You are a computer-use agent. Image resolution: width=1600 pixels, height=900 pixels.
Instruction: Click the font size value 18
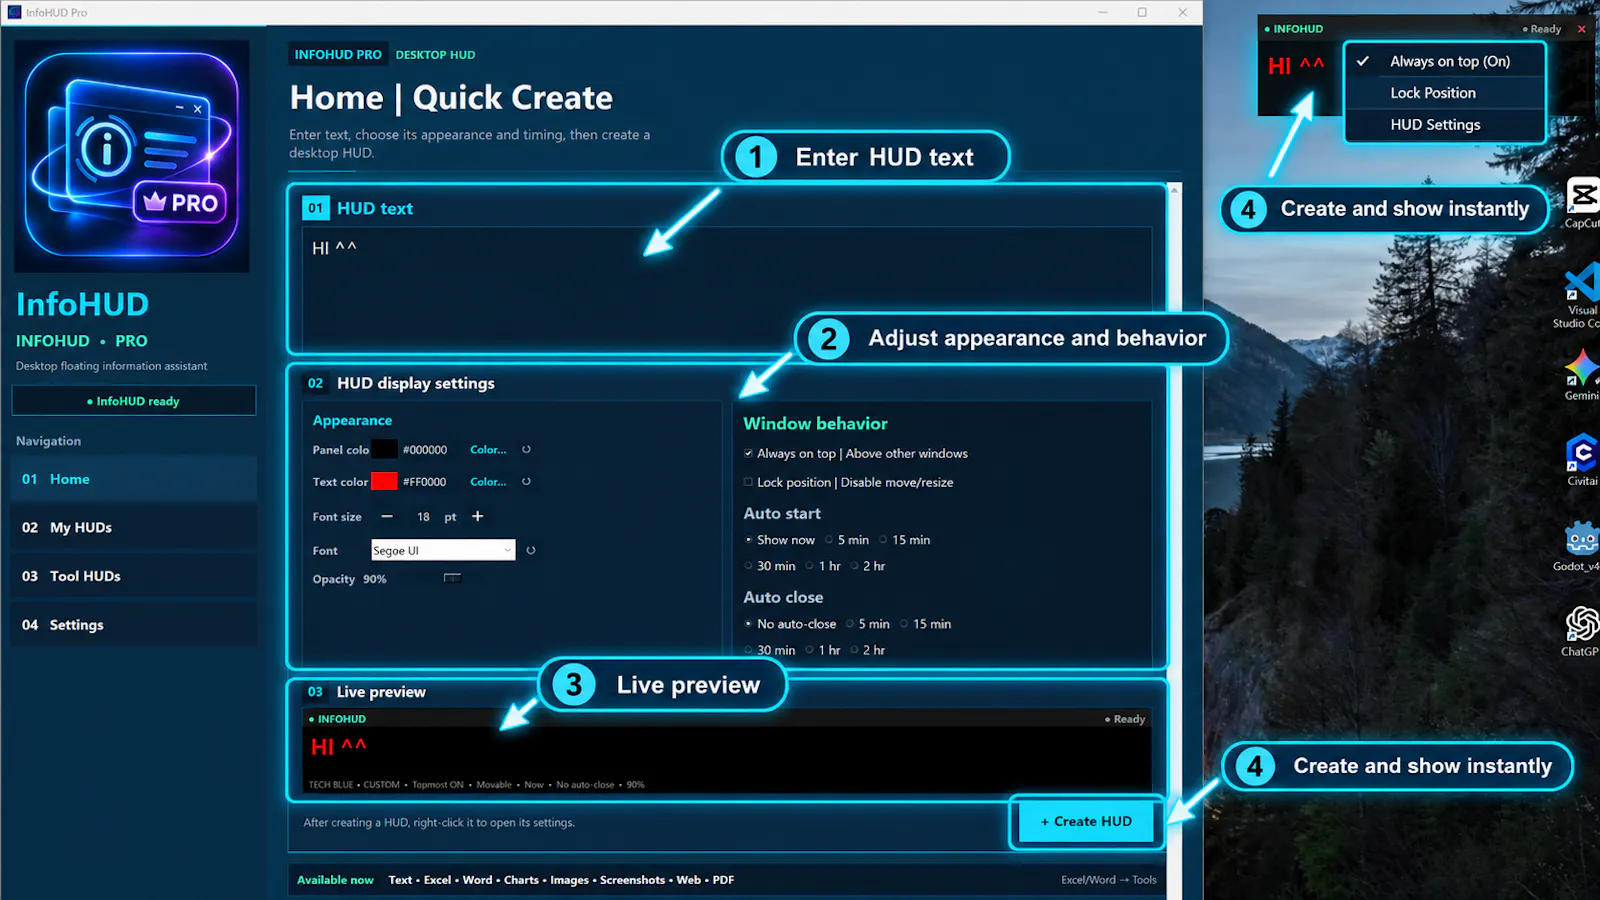point(423,517)
